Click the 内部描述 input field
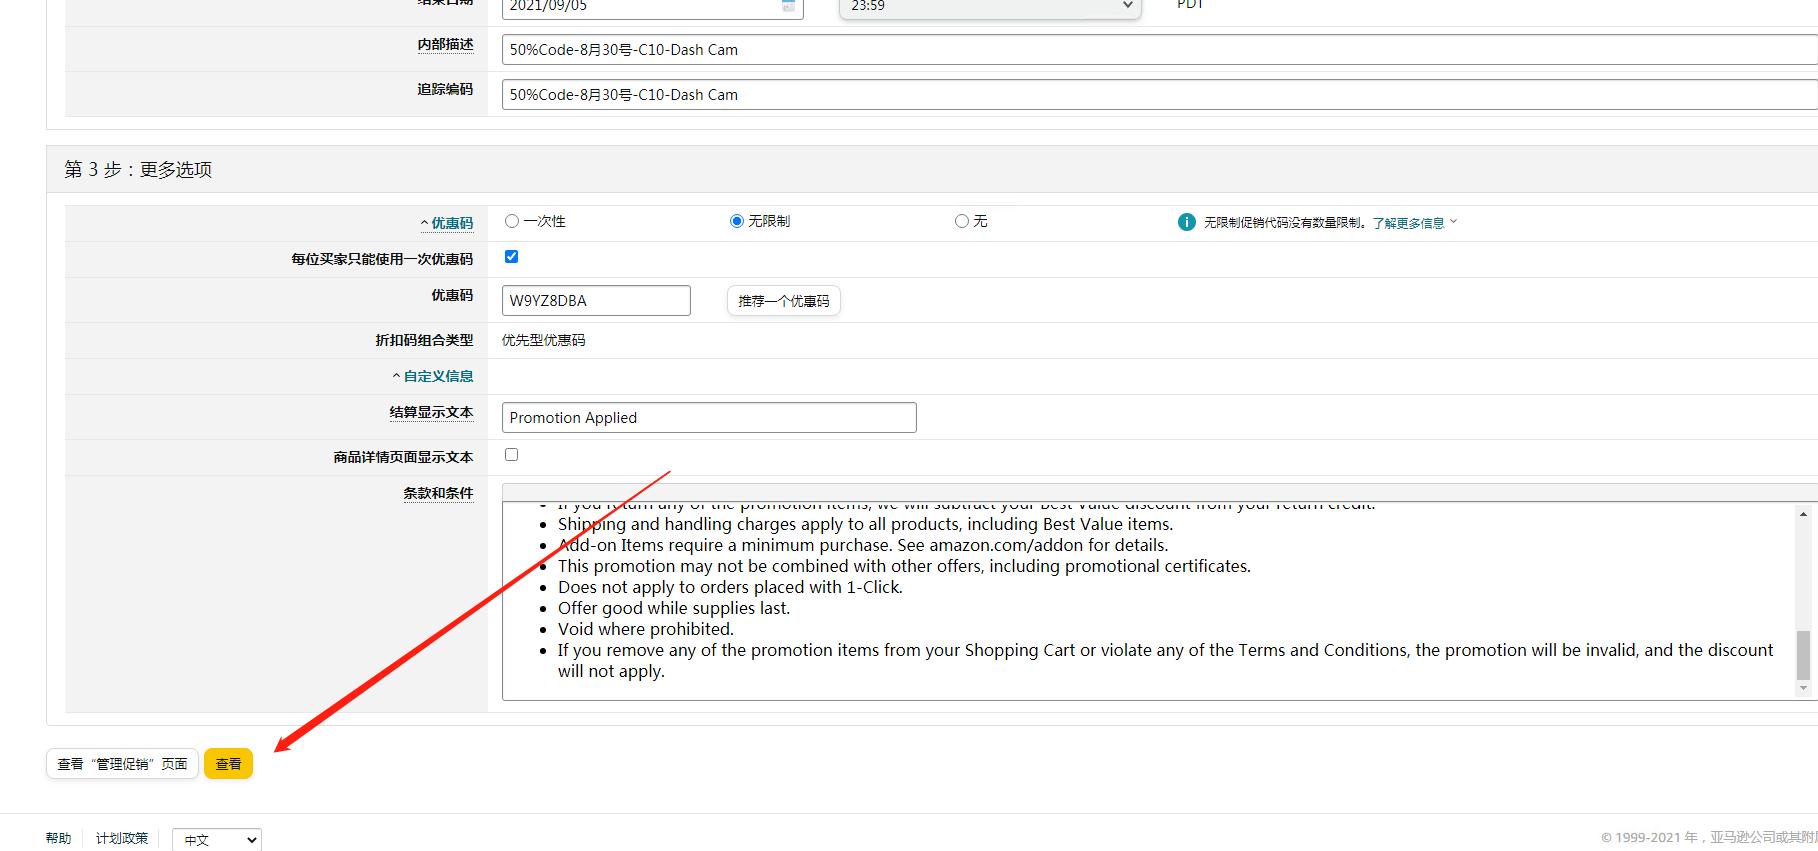 (x=1160, y=50)
